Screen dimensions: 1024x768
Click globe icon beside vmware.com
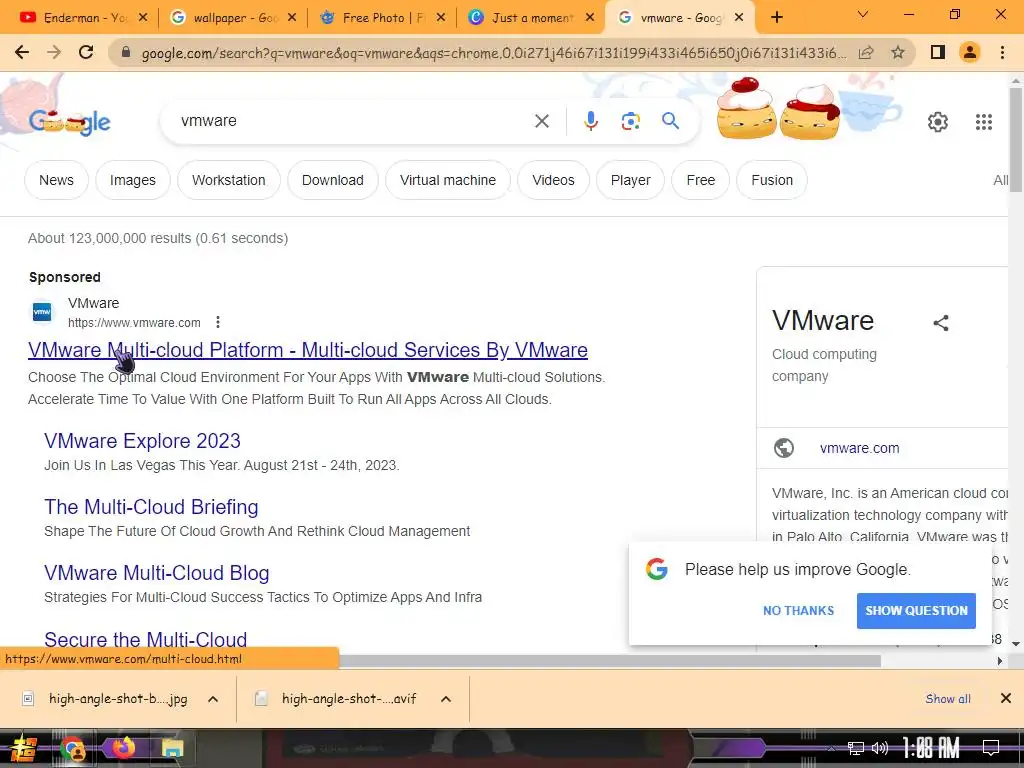coord(784,448)
